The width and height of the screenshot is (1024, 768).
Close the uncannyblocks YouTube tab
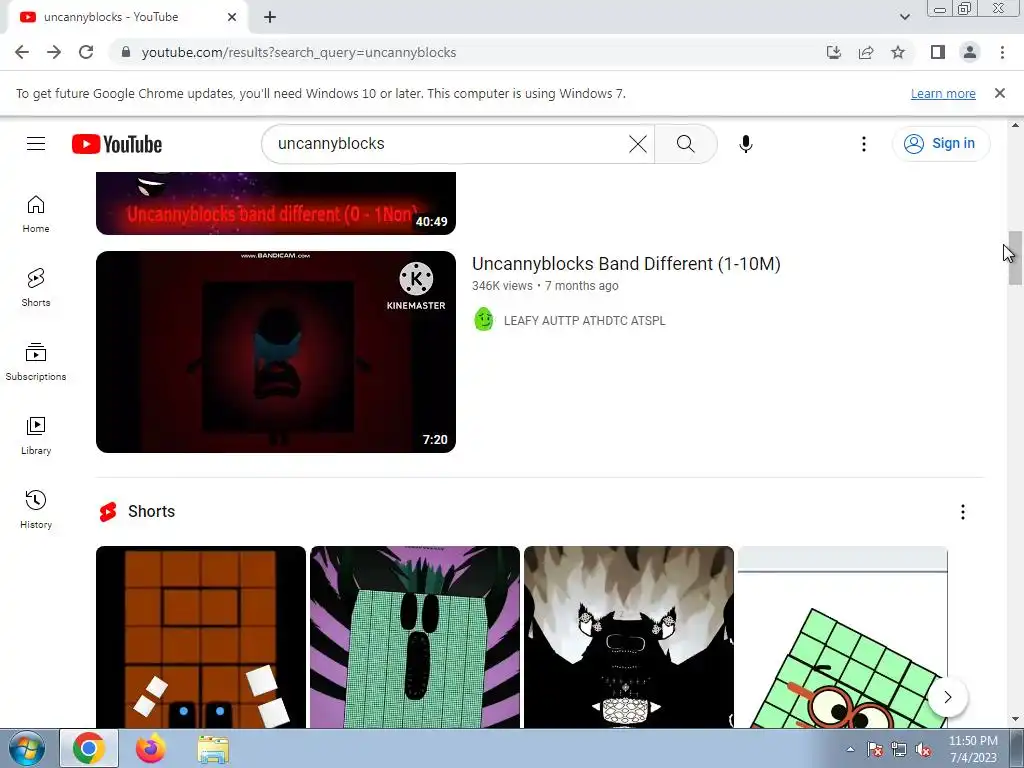pos(232,17)
